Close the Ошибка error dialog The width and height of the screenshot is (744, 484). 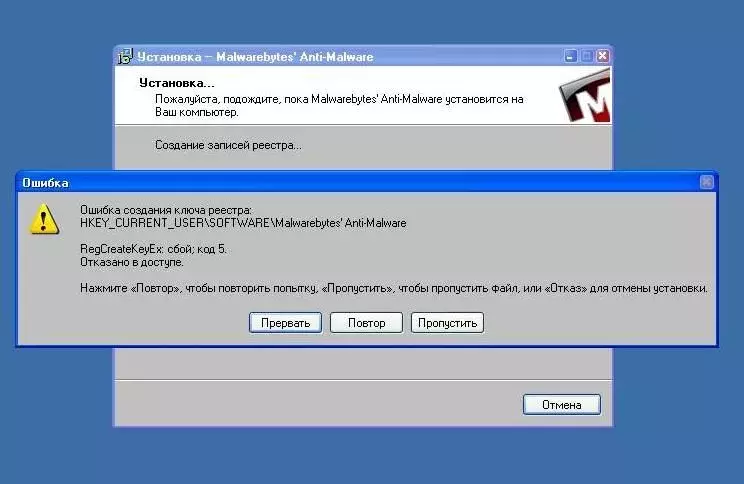click(707, 182)
